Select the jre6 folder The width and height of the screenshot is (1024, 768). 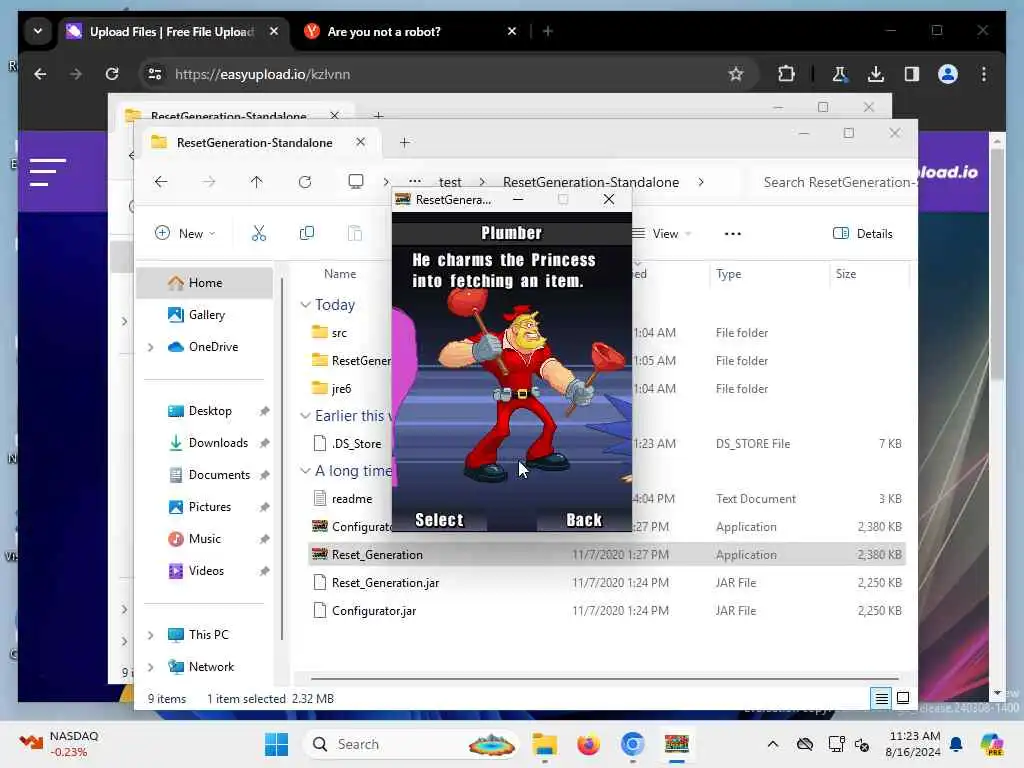tap(341, 389)
